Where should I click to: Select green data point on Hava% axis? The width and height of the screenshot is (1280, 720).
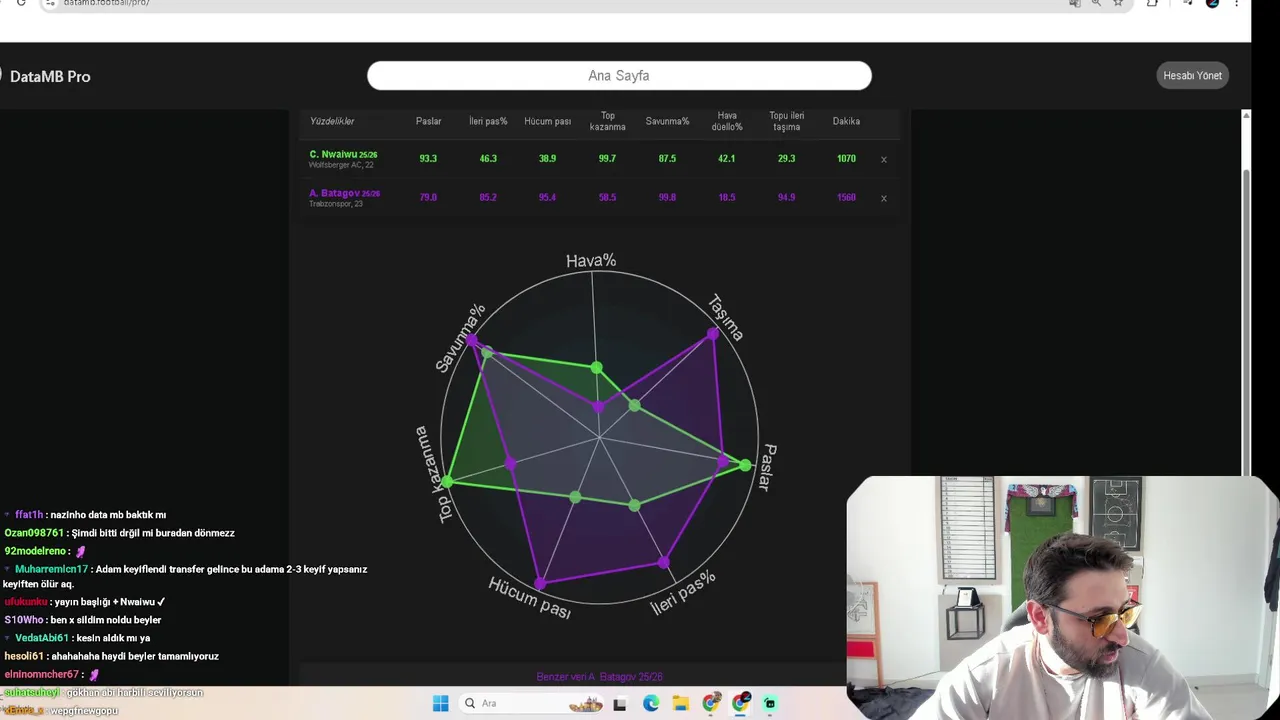coord(597,369)
